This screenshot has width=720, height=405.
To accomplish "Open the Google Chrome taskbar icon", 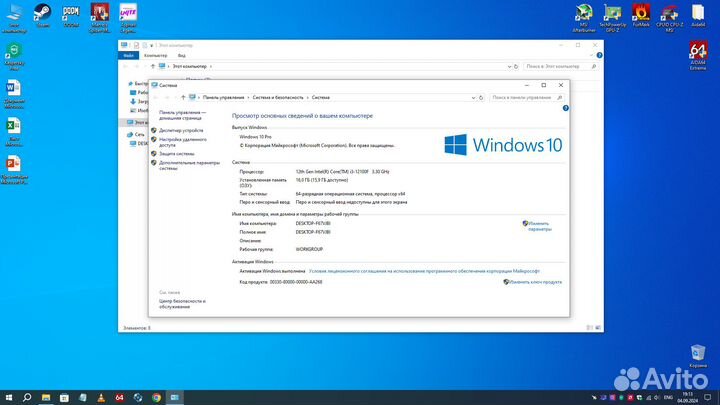I will point(156,397).
